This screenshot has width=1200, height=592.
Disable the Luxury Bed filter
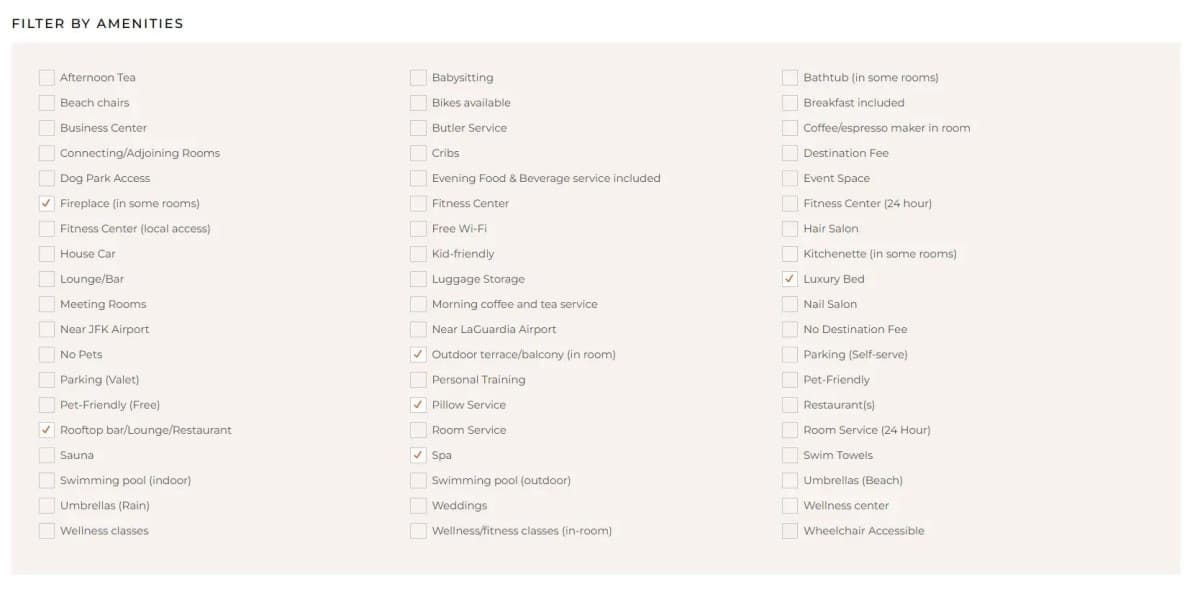click(x=790, y=279)
